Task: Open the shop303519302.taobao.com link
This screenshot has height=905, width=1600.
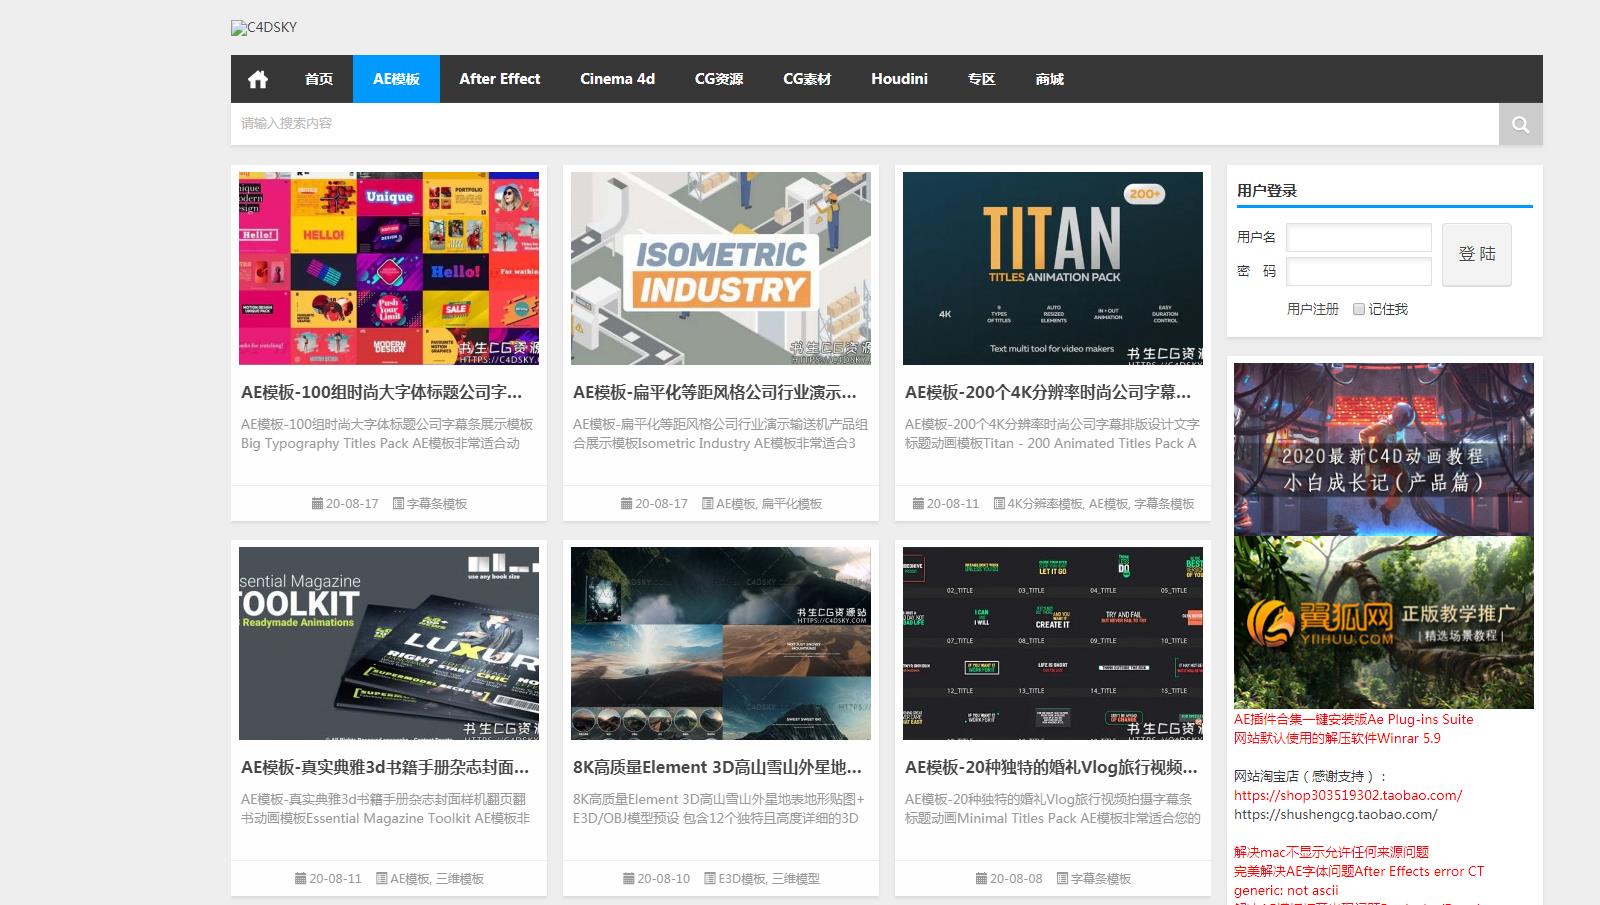Action: click(x=1347, y=796)
